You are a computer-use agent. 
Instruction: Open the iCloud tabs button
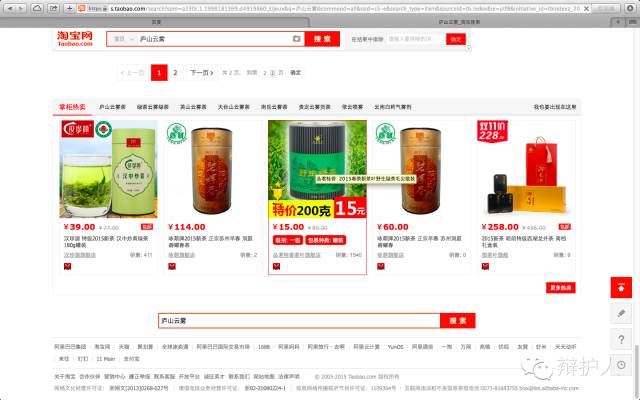(37, 8)
